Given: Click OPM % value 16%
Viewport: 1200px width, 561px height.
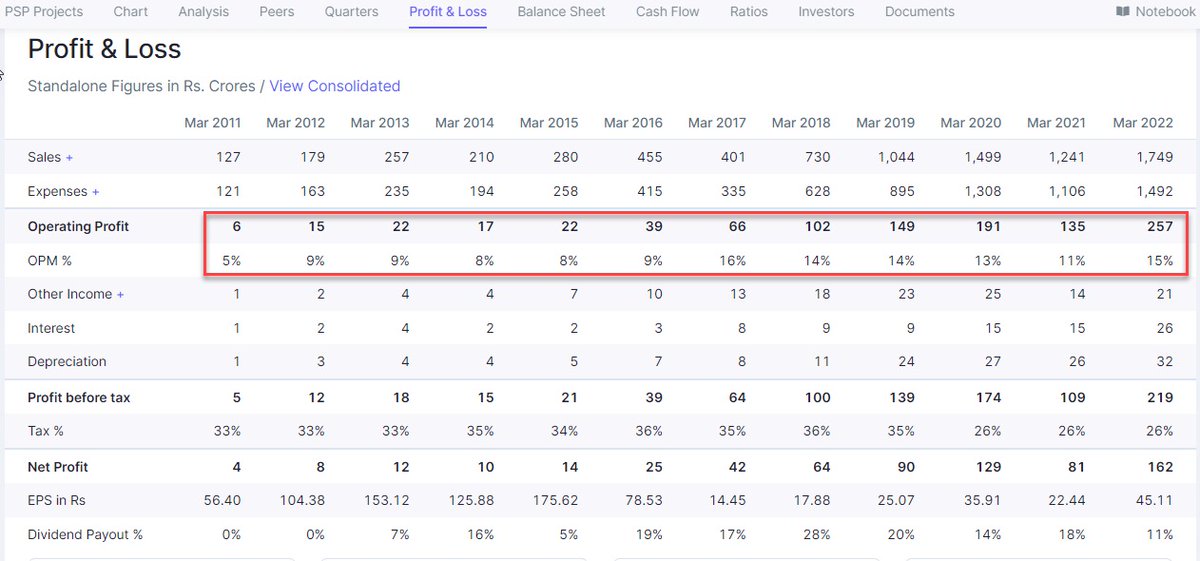Looking at the screenshot, I should 732,260.
